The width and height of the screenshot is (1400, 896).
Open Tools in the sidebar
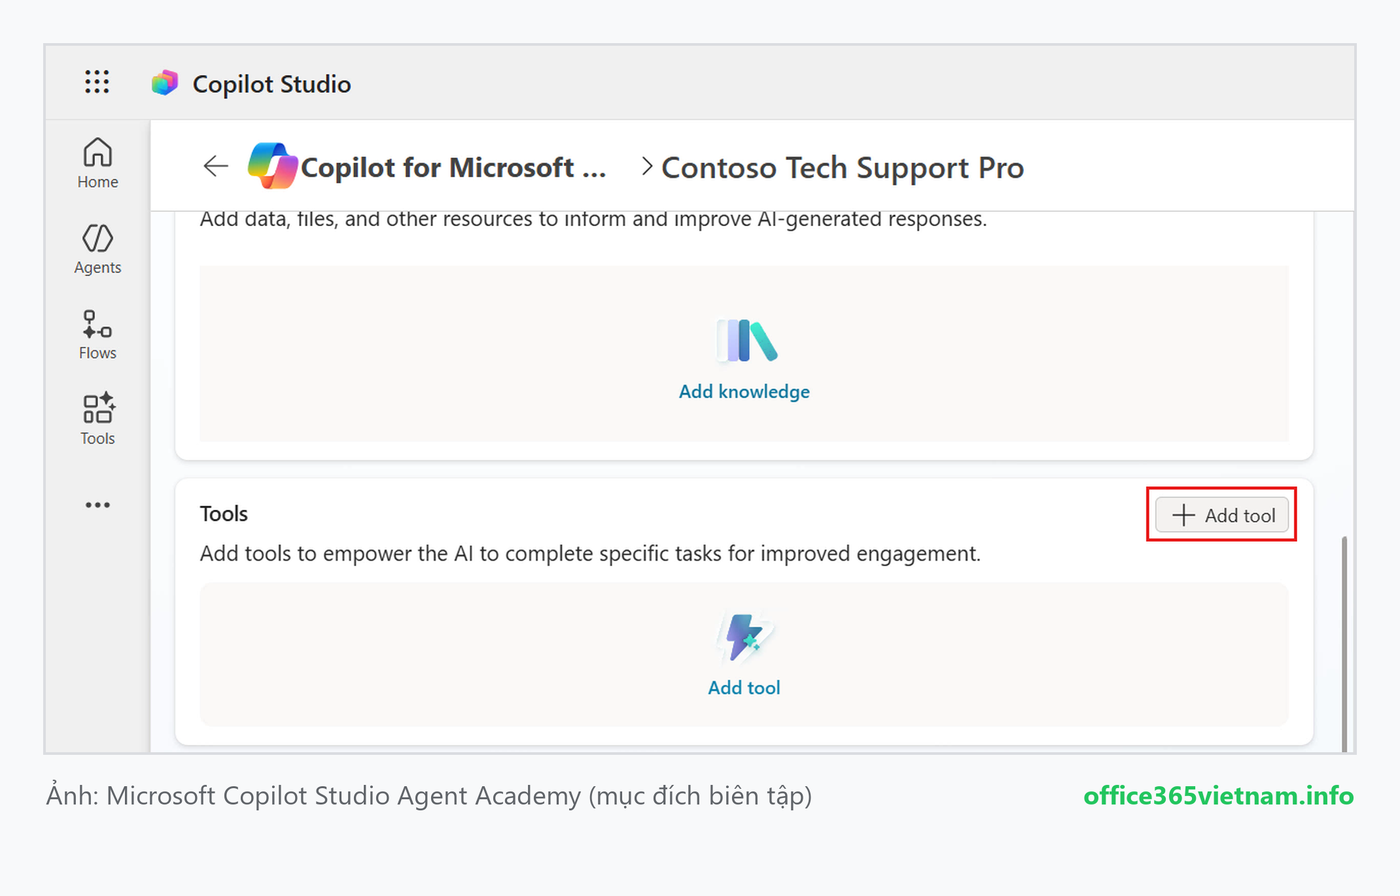98,419
